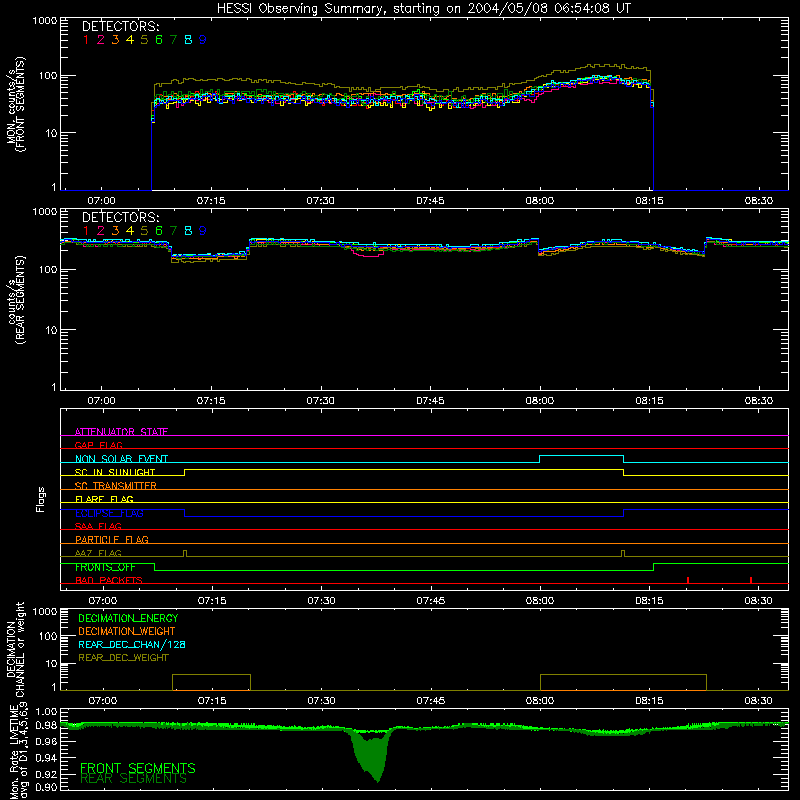Screen dimensions: 800x800
Task: Select green detector 6 in front segments legend
Action: [x=159, y=40]
